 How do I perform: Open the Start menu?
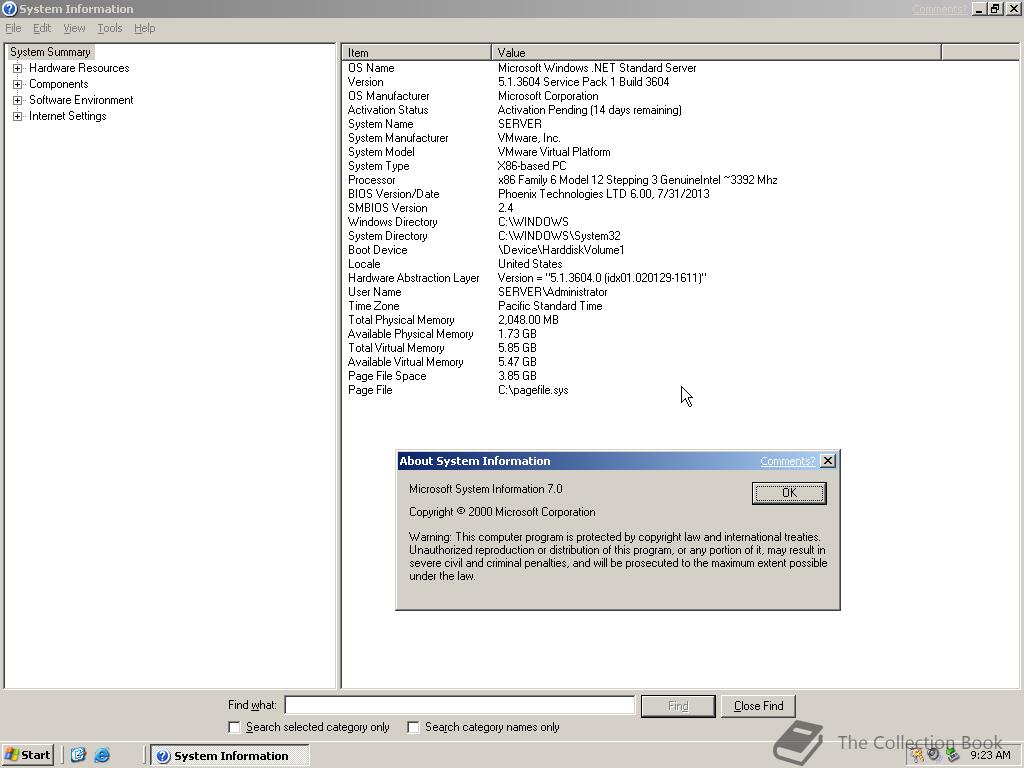tap(27, 755)
